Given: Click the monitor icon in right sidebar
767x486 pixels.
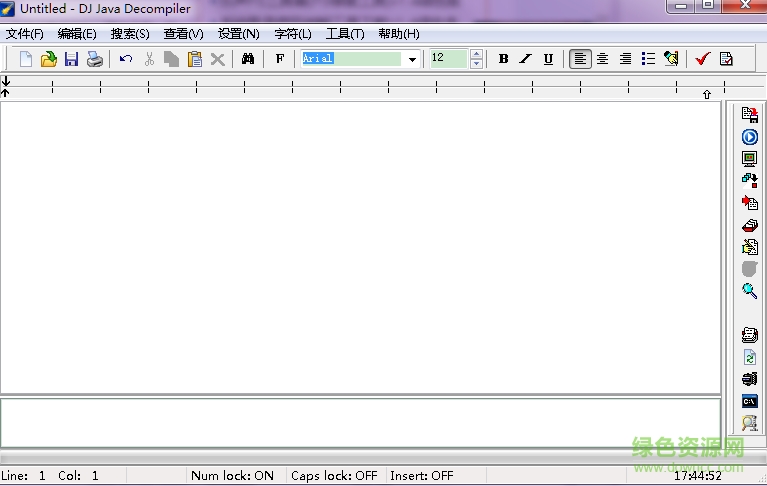Looking at the screenshot, I should click(x=749, y=158).
